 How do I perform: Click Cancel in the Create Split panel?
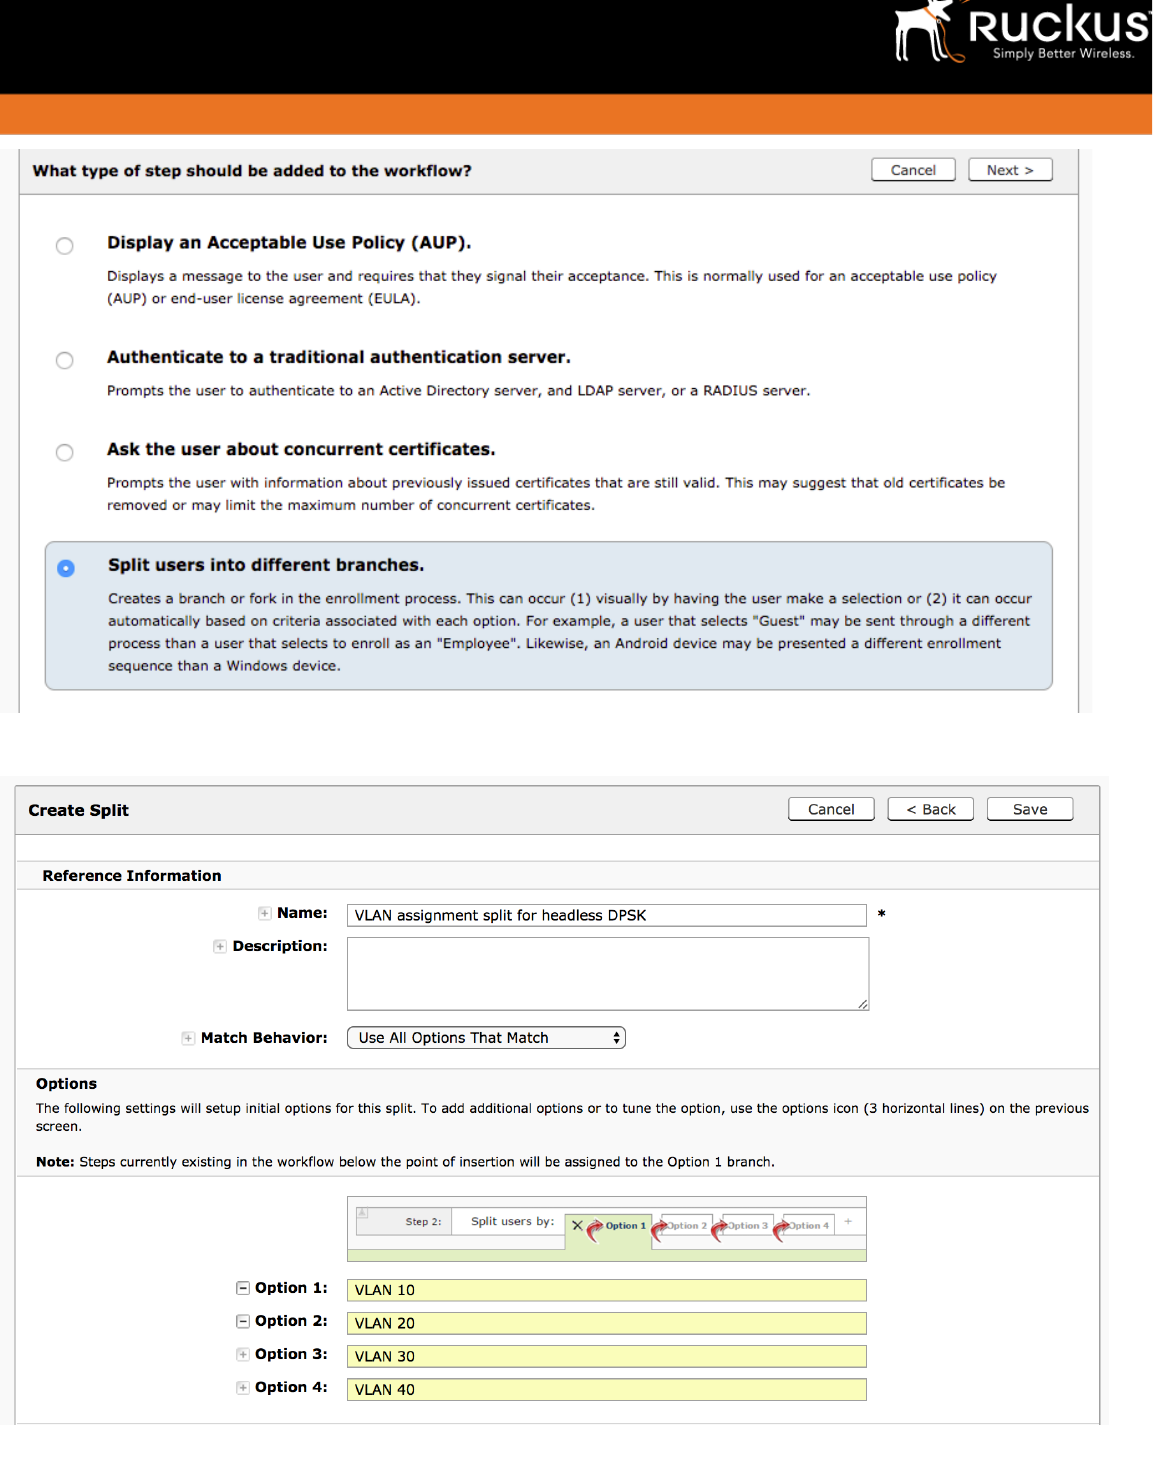tap(831, 809)
